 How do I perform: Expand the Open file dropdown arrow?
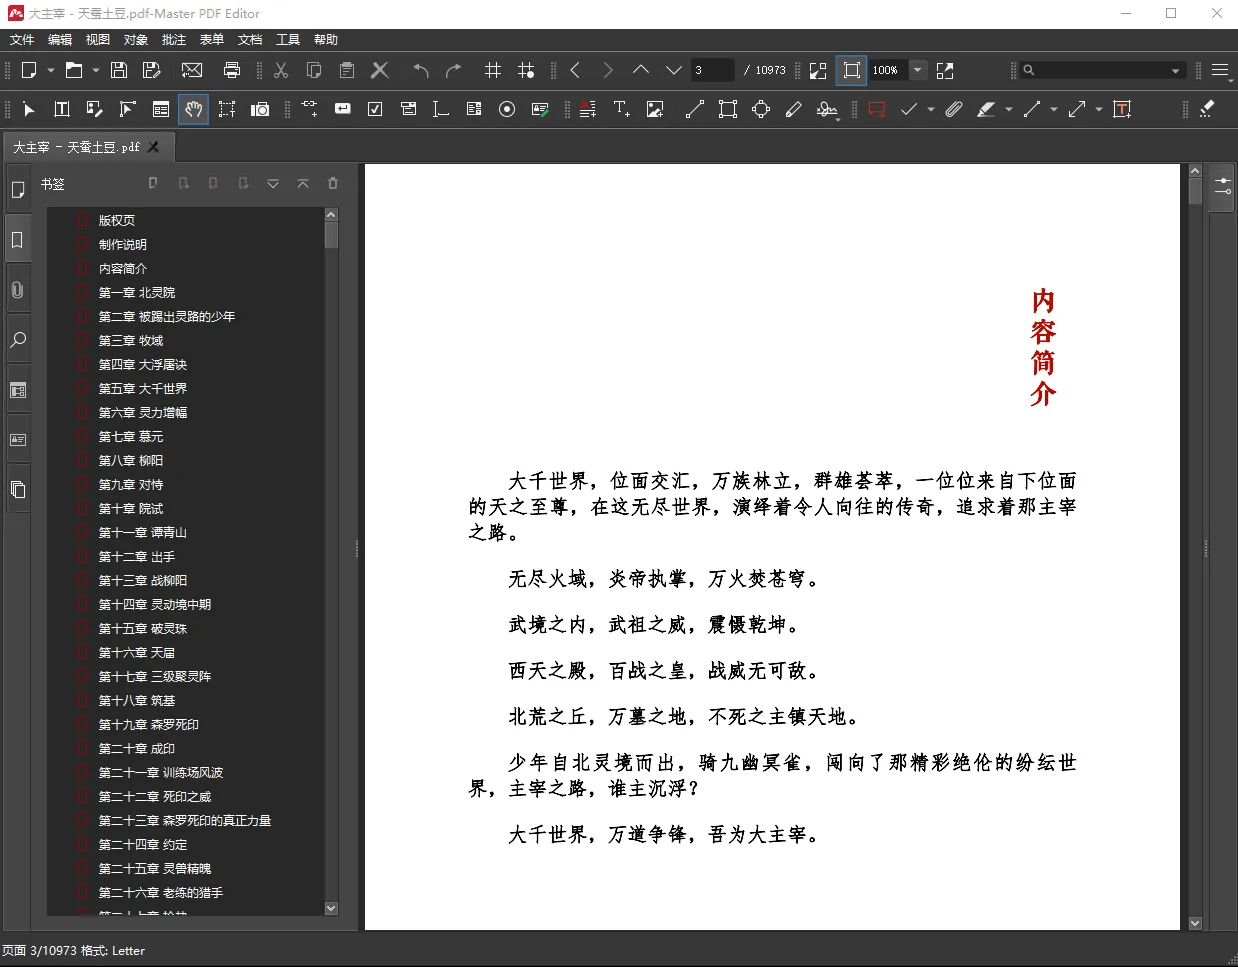pos(96,70)
